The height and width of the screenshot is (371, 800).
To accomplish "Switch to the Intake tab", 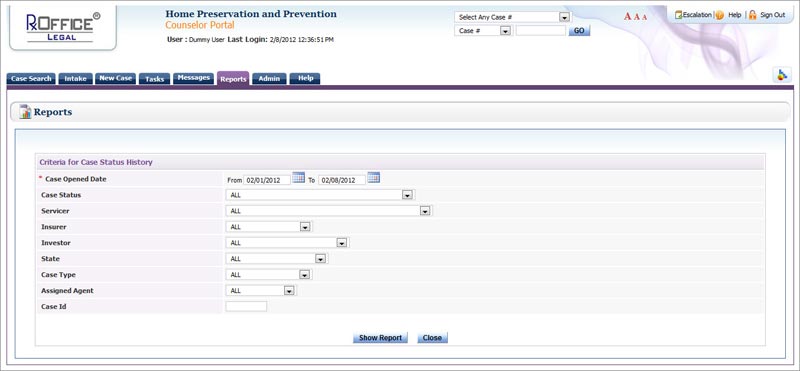I will (76, 79).
